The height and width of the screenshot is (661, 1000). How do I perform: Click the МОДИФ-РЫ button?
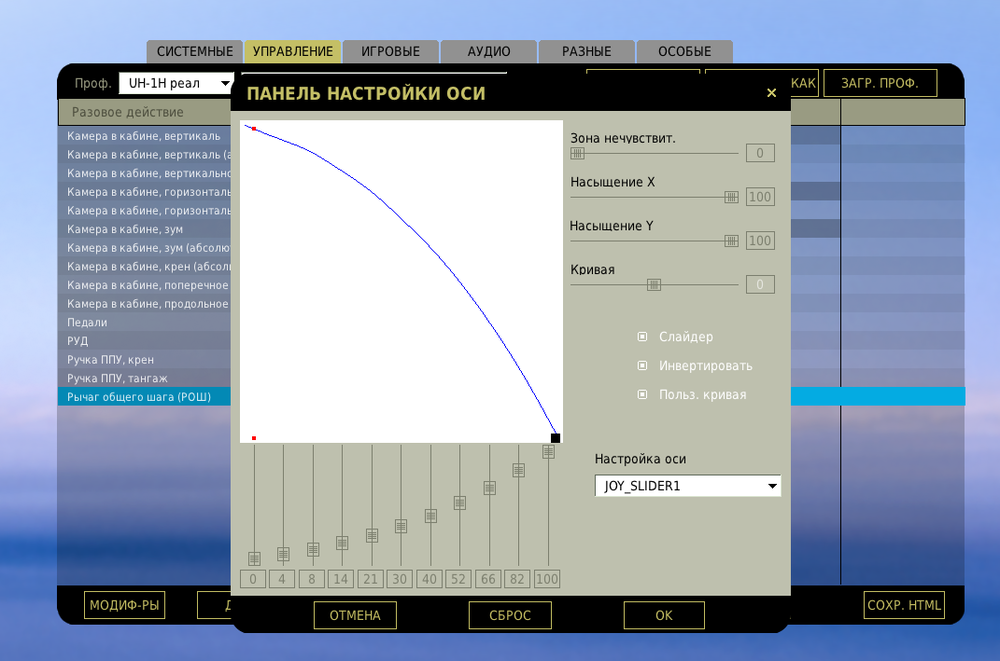124,605
